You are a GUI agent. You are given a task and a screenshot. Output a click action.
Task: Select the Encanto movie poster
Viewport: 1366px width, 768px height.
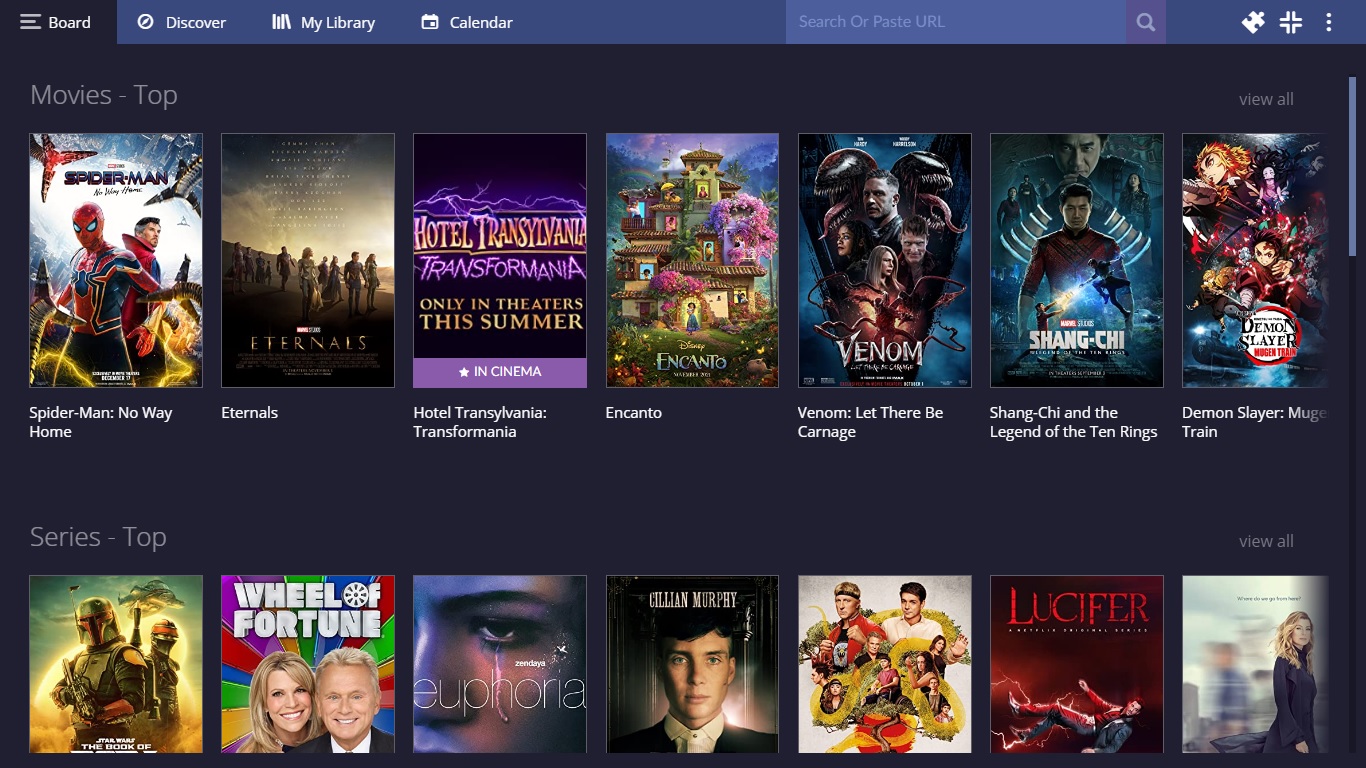tap(691, 259)
